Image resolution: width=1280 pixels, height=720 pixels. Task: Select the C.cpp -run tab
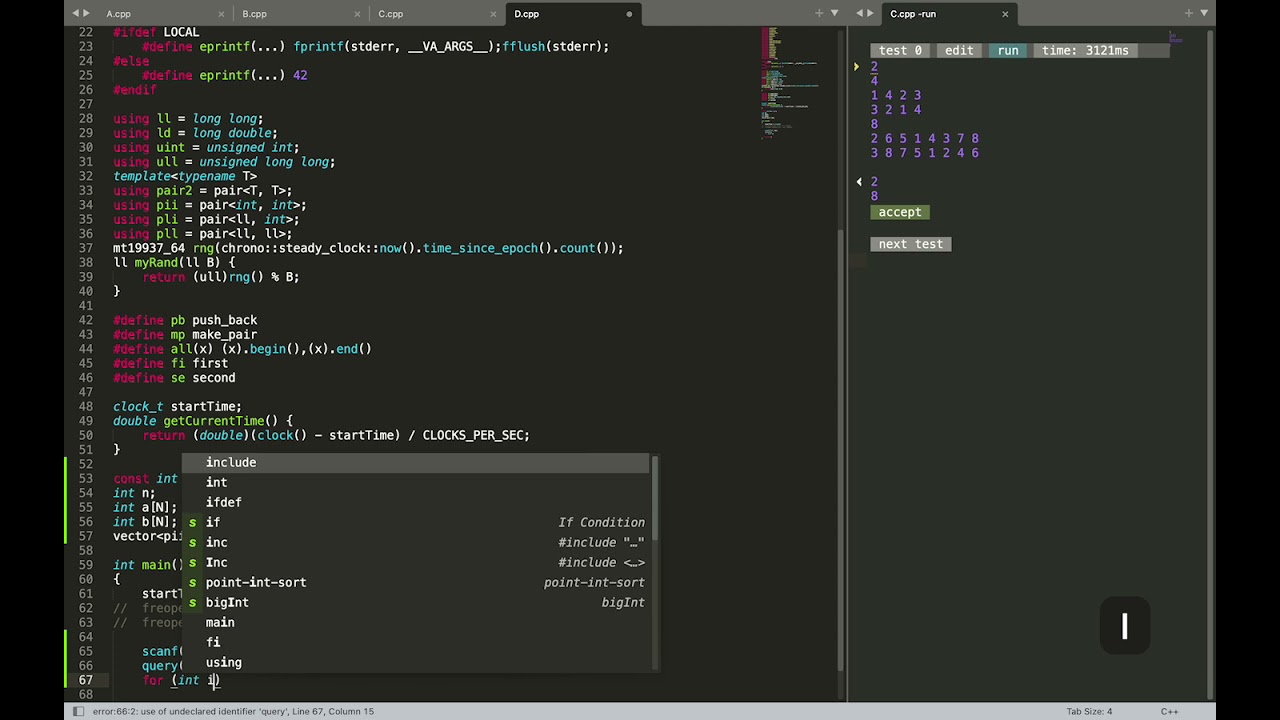click(x=912, y=14)
